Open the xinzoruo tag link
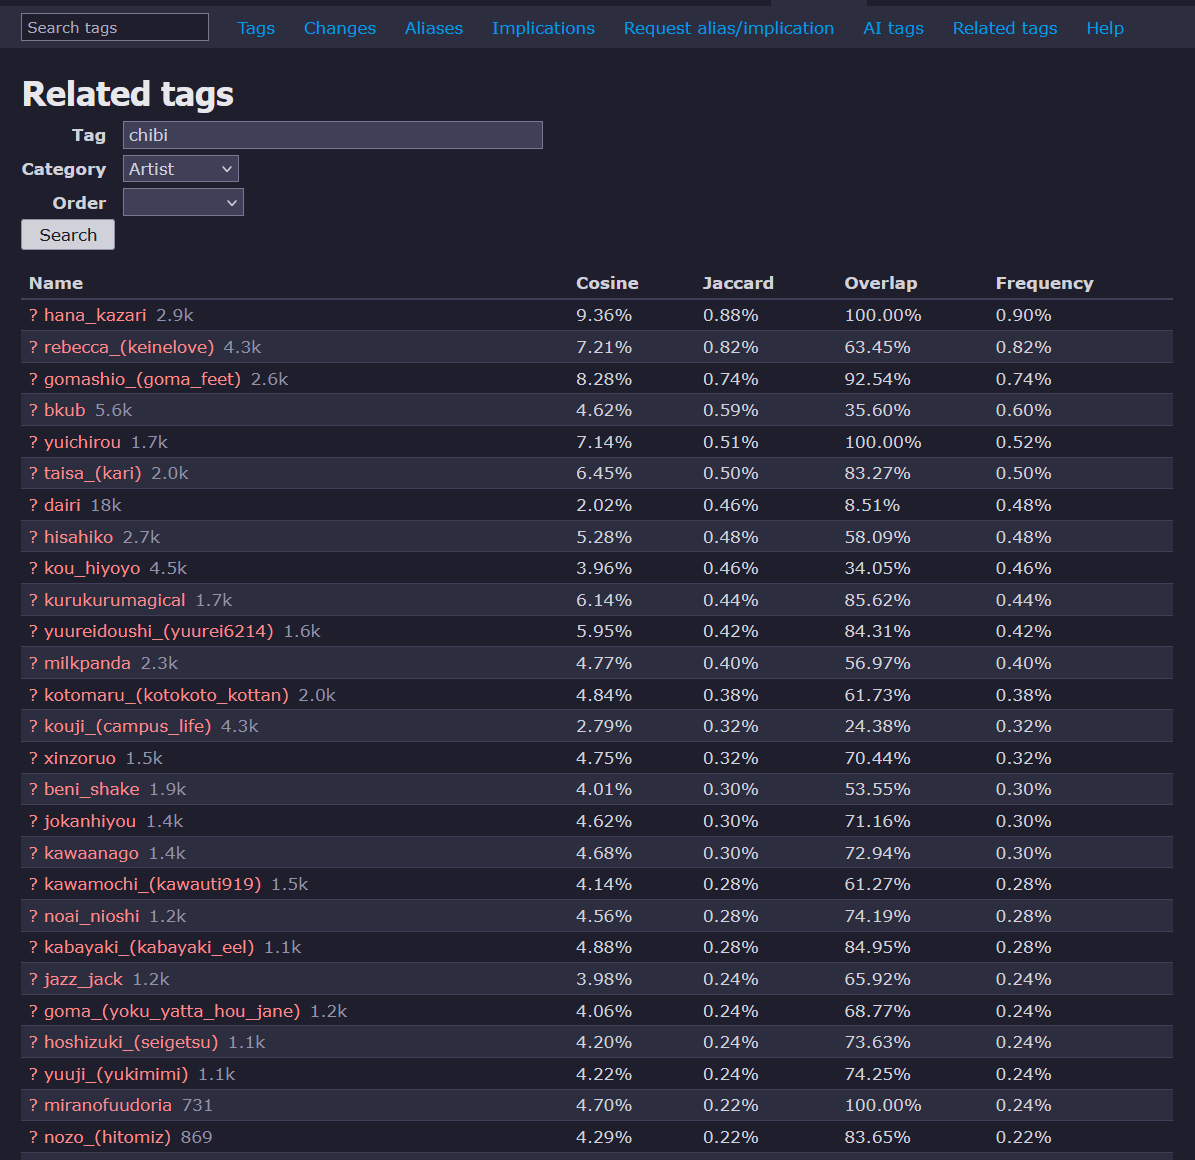1195x1160 pixels. coord(80,758)
